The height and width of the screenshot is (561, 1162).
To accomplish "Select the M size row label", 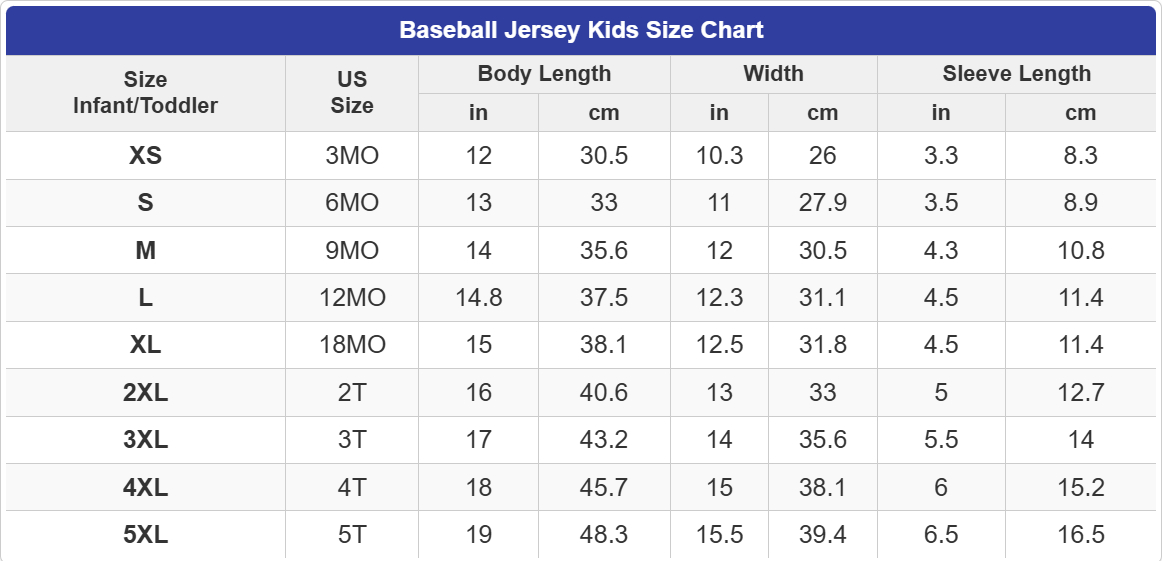I will pyautogui.click(x=145, y=251).
